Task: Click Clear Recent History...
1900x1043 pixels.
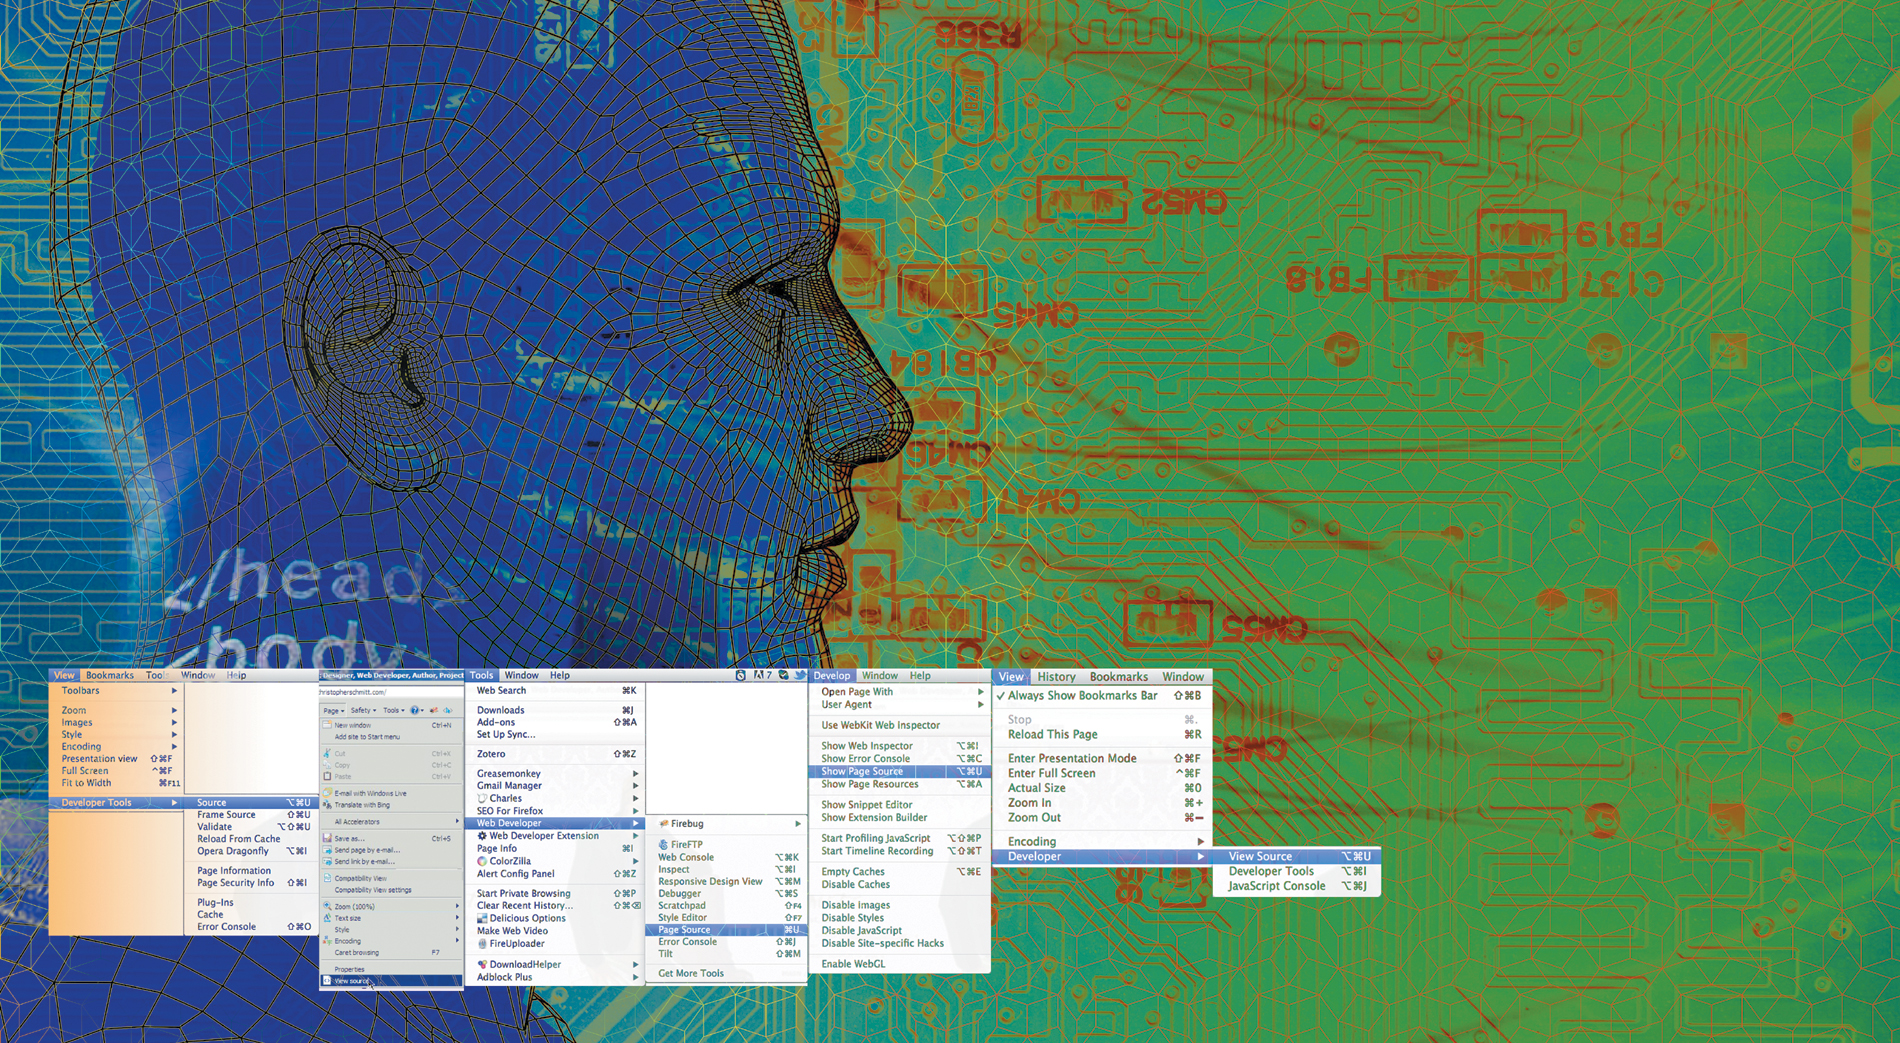Action: point(525,905)
